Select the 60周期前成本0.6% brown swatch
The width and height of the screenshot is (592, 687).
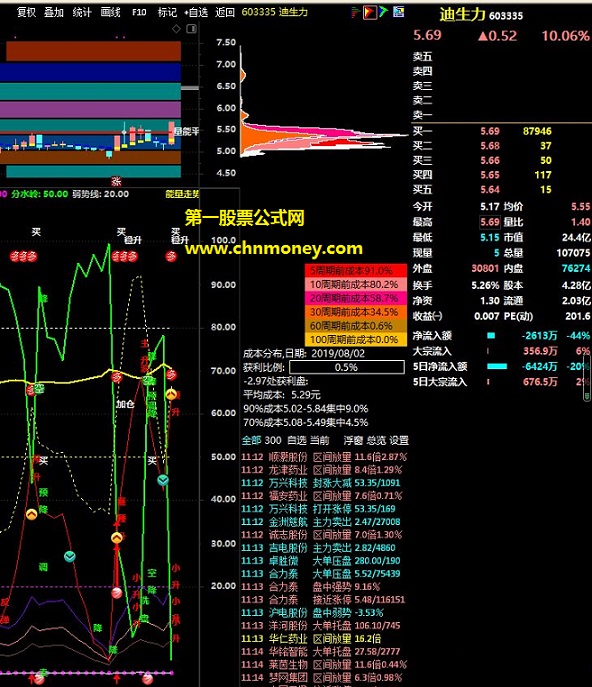pos(355,326)
